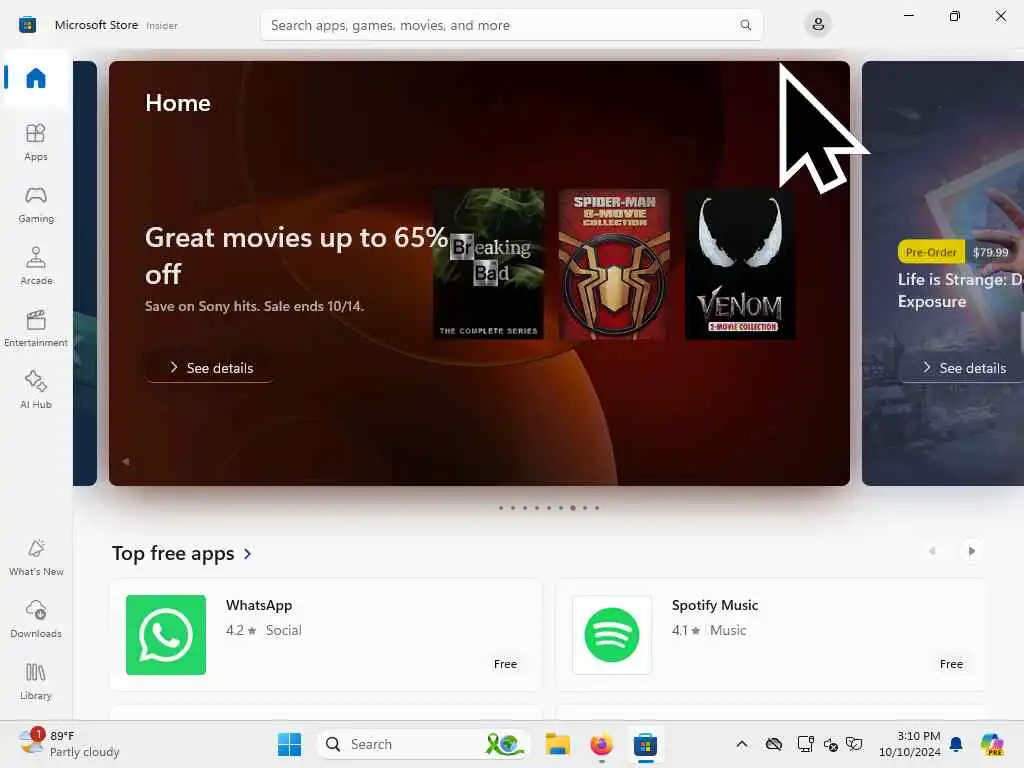This screenshot has height=768, width=1024.
Task: Select the last carousel page dot
Action: pos(597,507)
